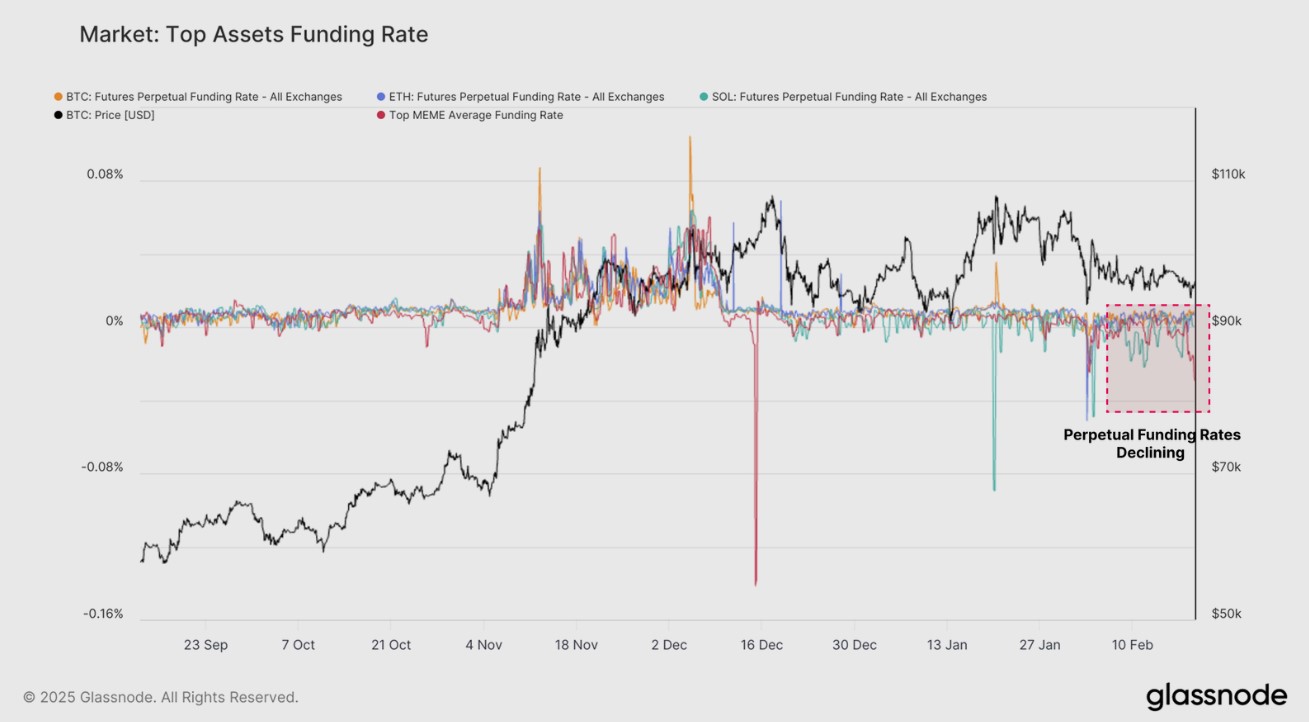
Task: Click the glassnode logo
Action: pos(1216,696)
